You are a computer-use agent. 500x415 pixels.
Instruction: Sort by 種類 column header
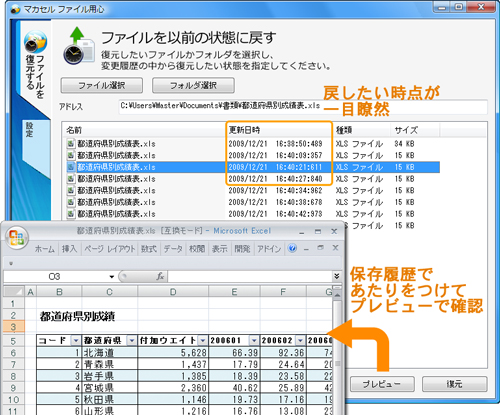(x=362, y=130)
